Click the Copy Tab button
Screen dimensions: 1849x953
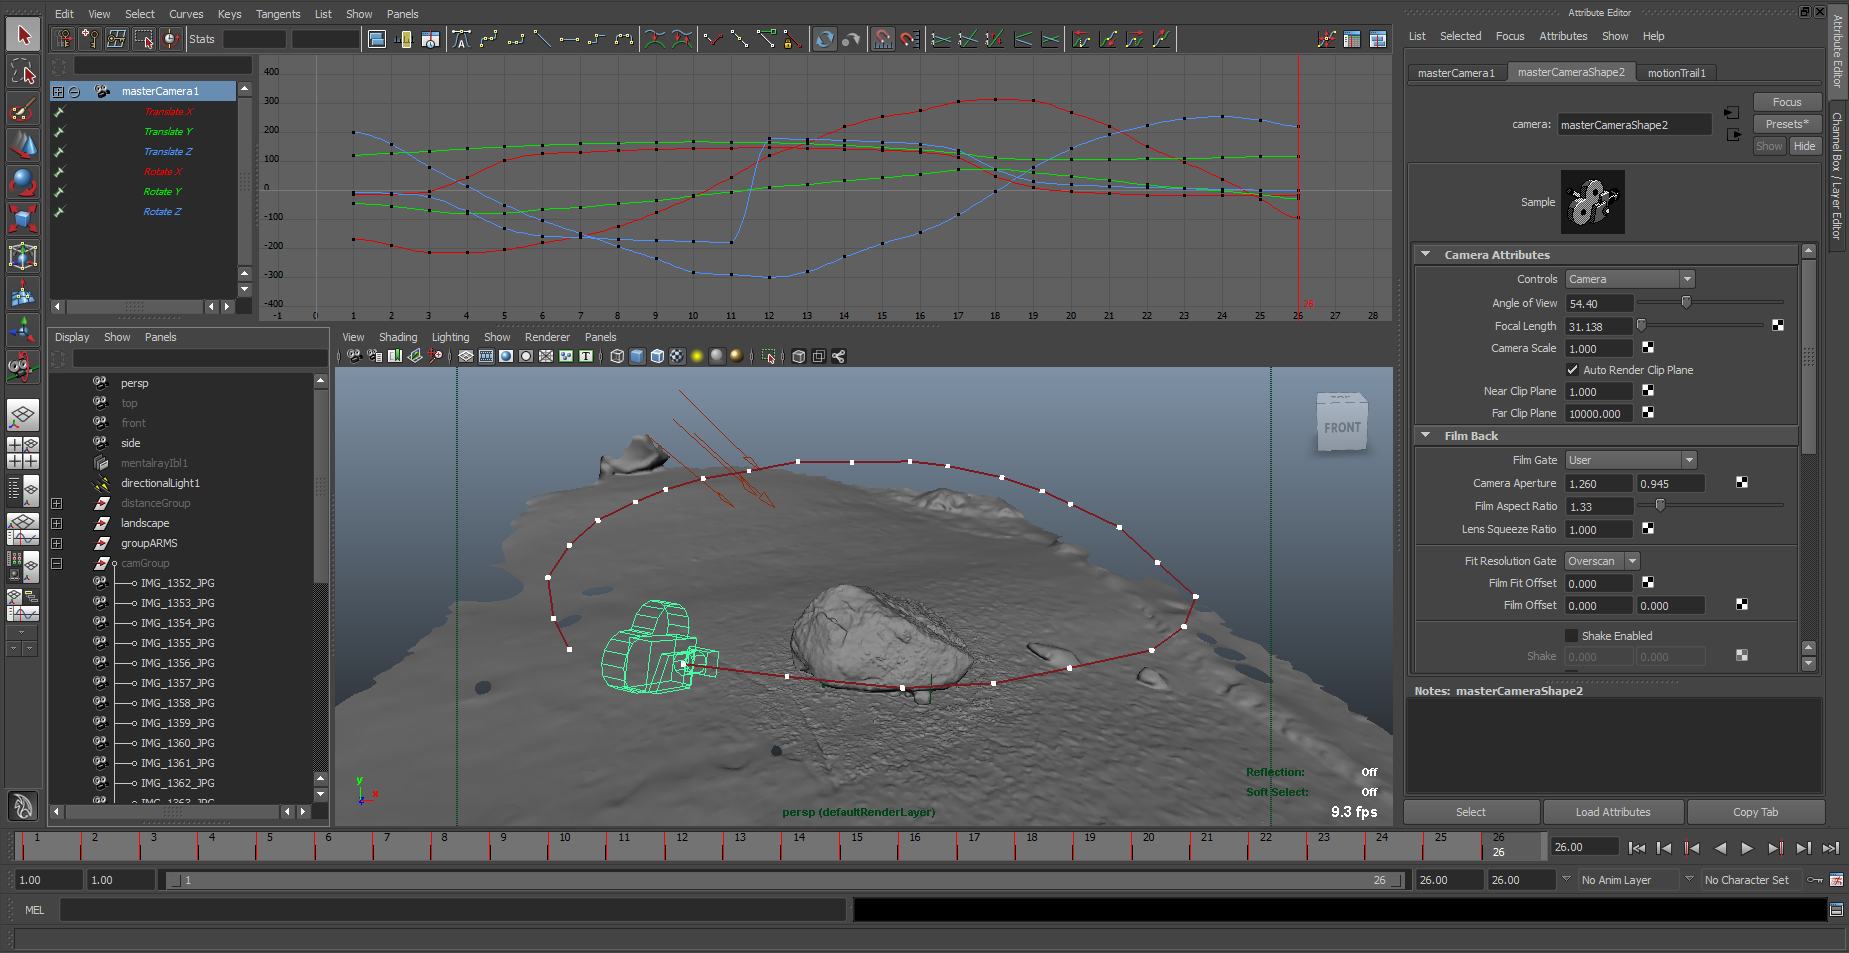(x=1755, y=812)
